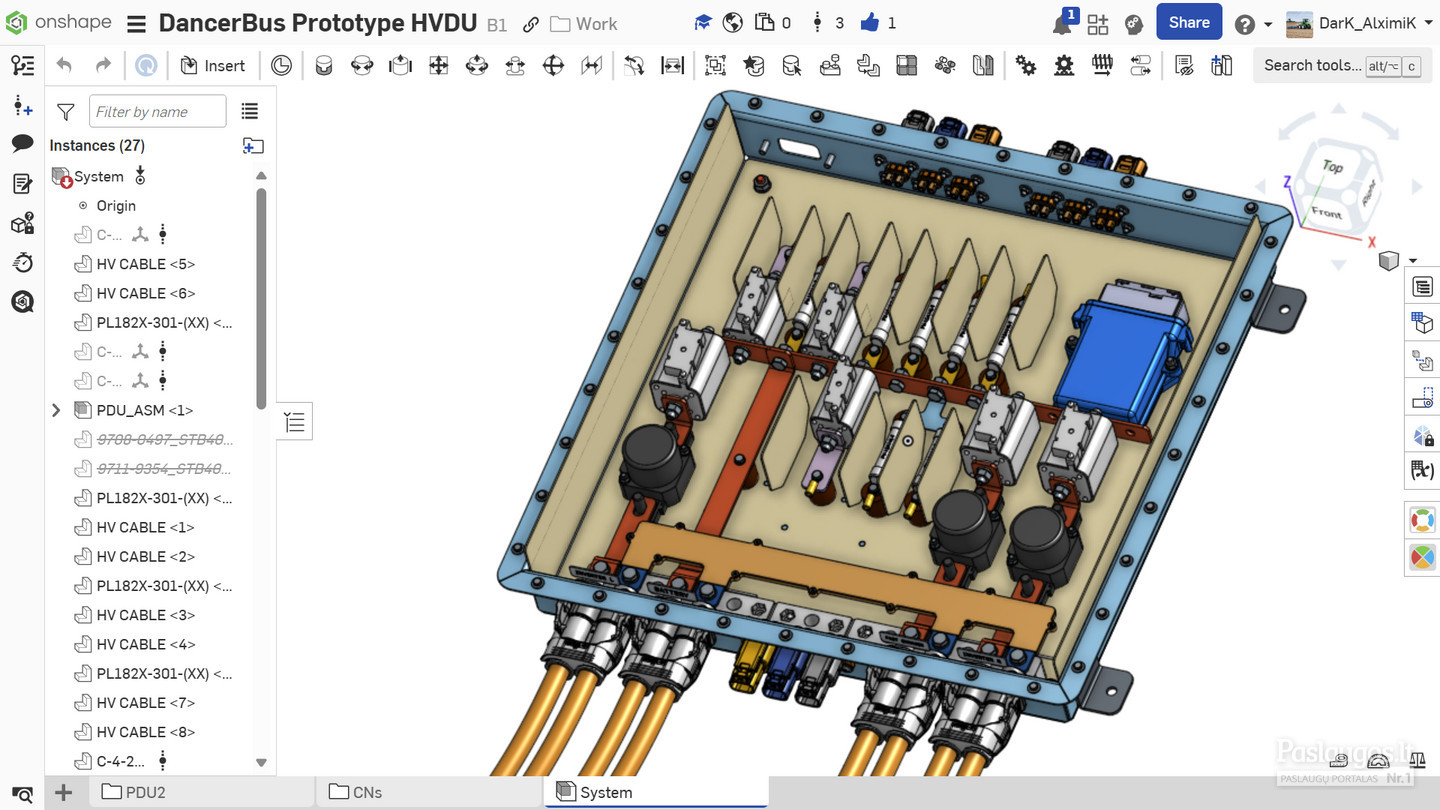Image resolution: width=1440 pixels, height=810 pixels.
Task: Add a new tab with the plus button
Action: pyautogui.click(x=63, y=793)
